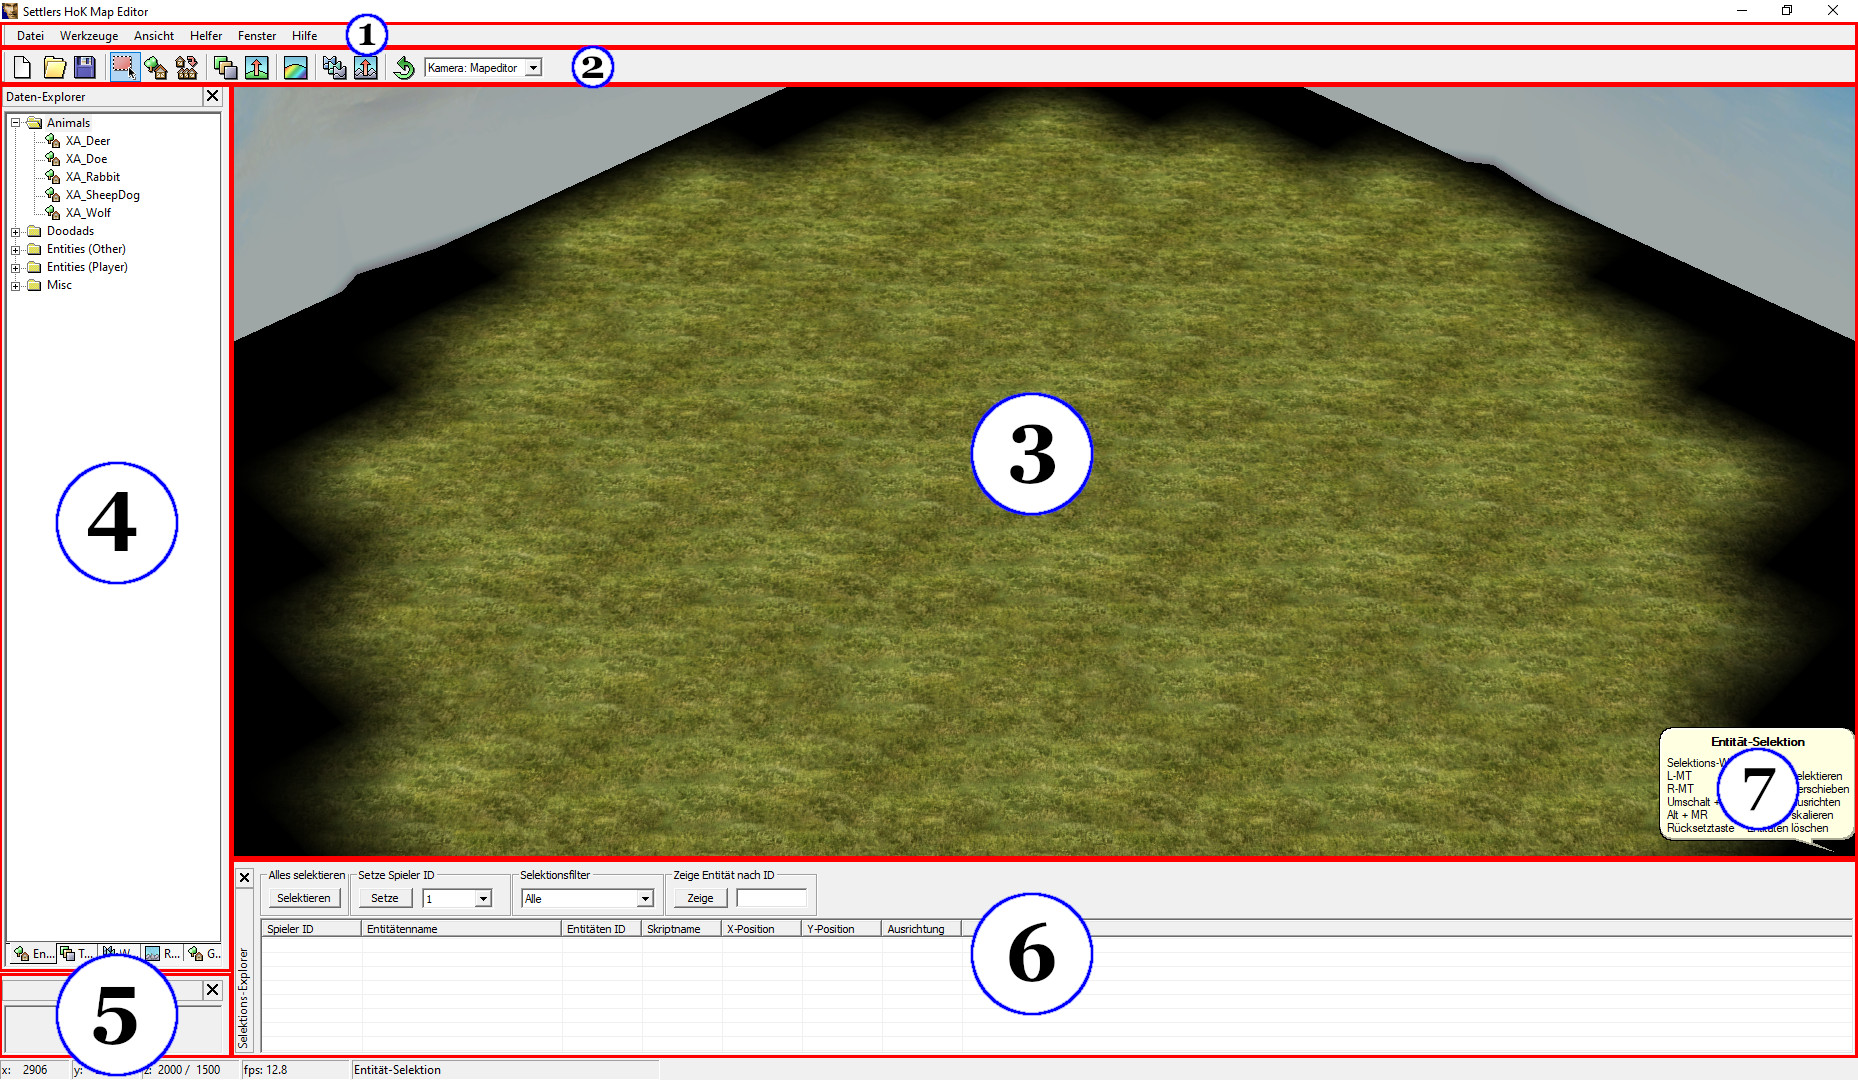The image size is (1858, 1080).
Task: Click the rainbow hill terrain color icon
Action: click(295, 68)
